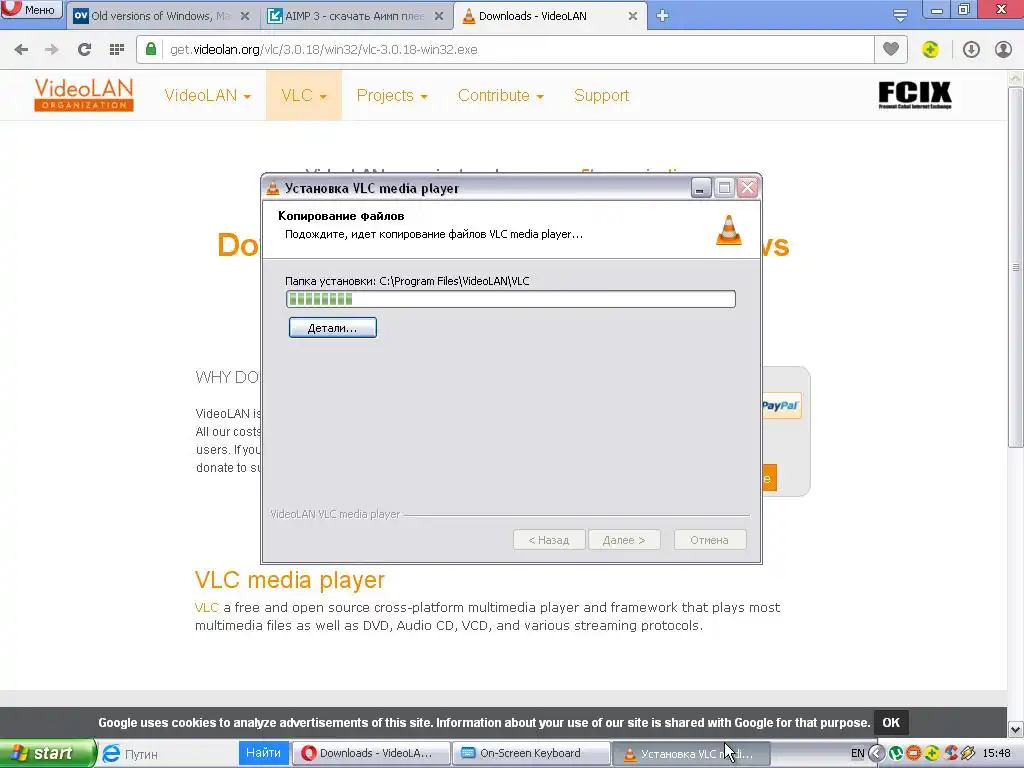Click the 15:48 system clock
1024x768 pixels.
pos(997,754)
